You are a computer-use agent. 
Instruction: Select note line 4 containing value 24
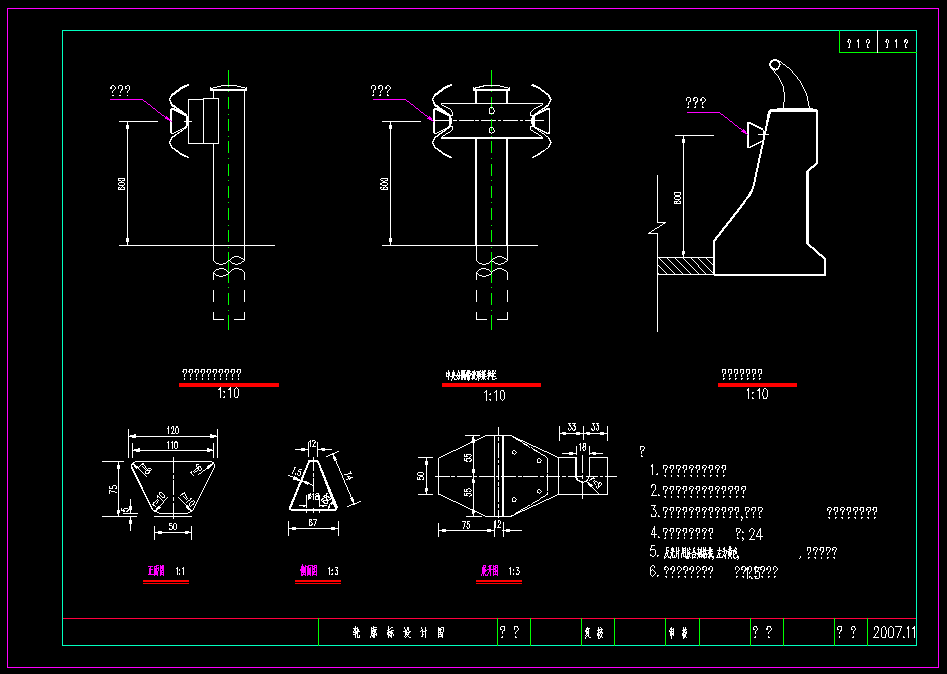coord(706,534)
